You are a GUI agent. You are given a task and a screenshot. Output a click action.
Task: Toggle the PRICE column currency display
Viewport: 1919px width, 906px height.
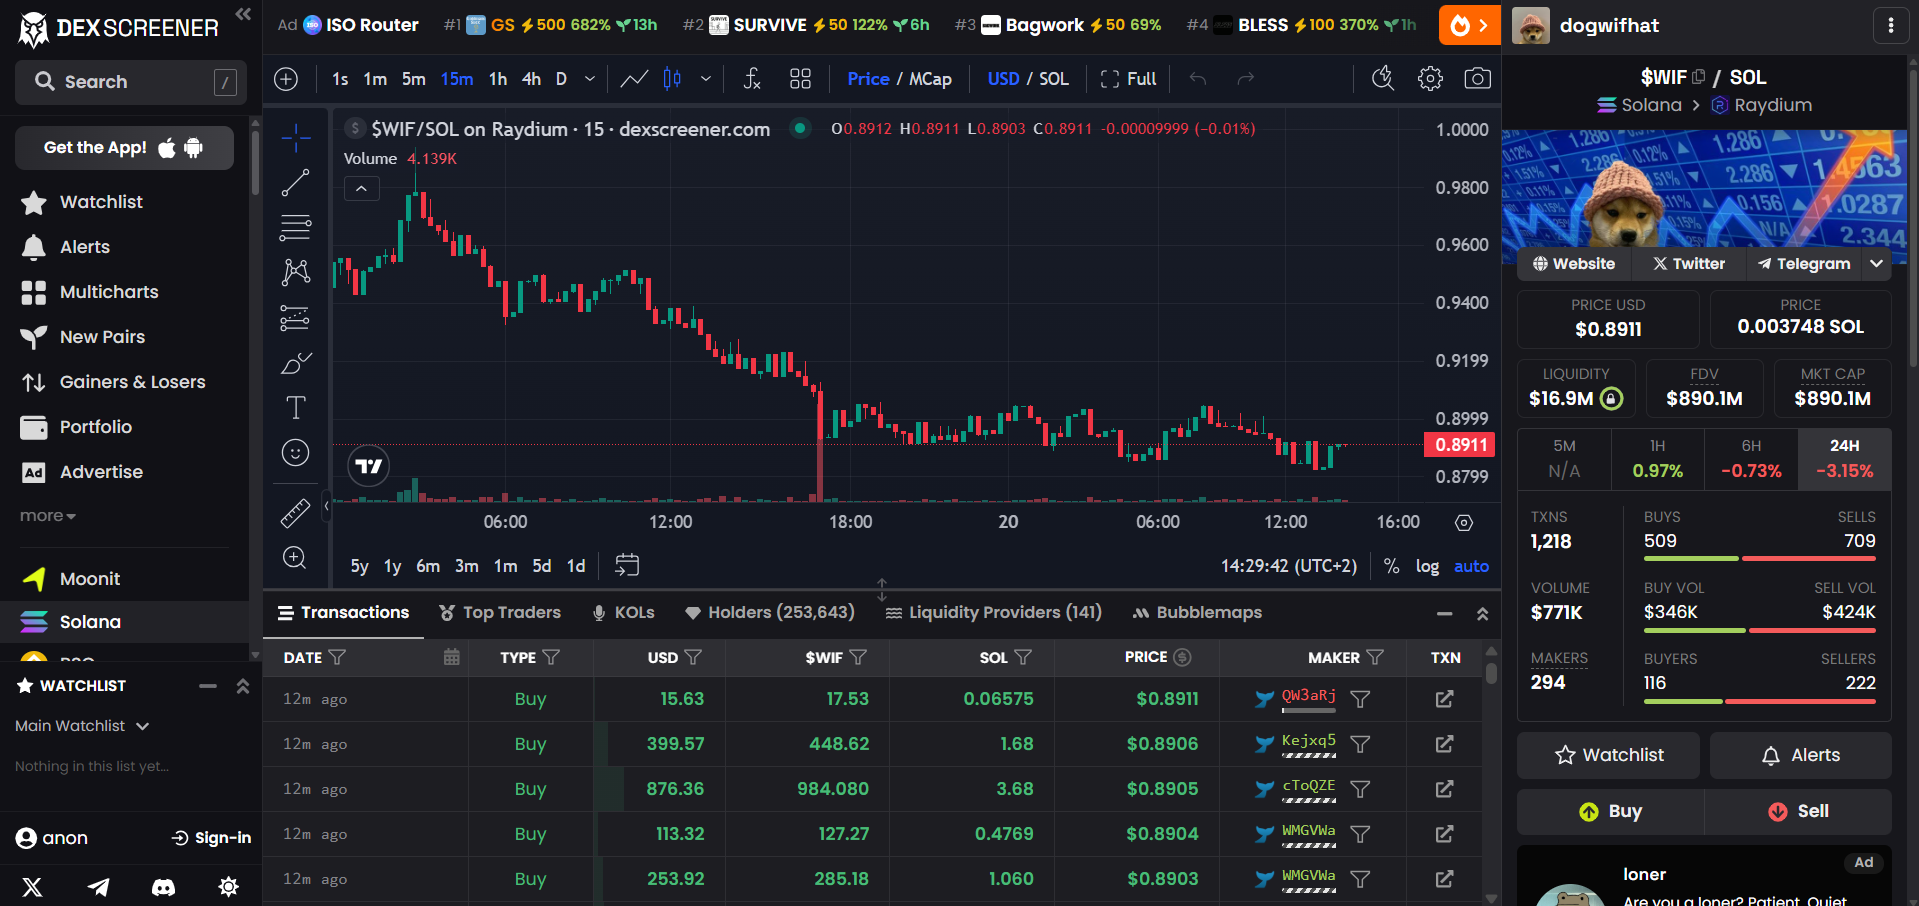(1182, 657)
